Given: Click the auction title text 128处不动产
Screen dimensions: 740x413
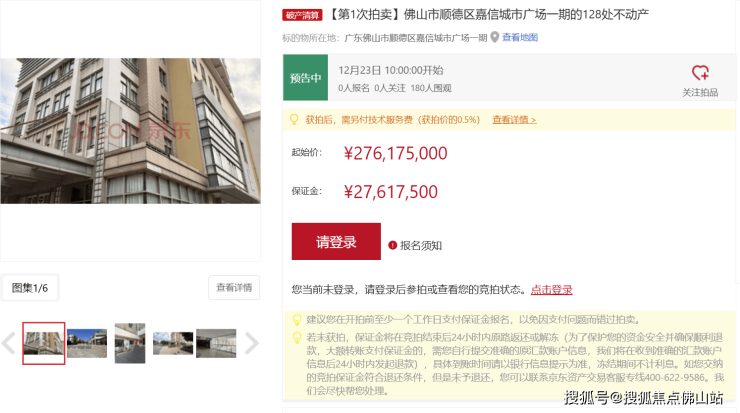Looking at the screenshot, I should click(x=615, y=15).
